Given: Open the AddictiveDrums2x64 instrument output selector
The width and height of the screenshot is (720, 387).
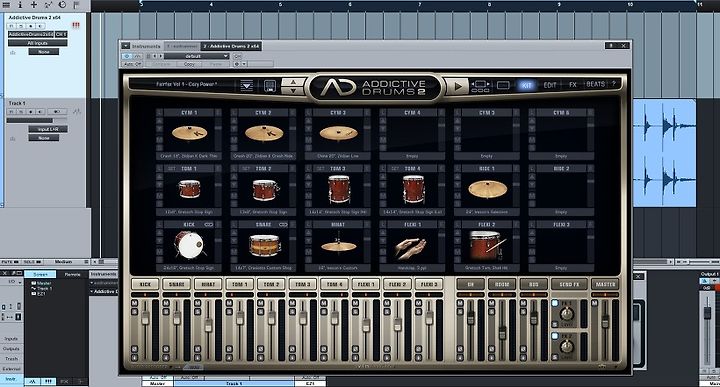Looking at the screenshot, I should (x=31, y=34).
